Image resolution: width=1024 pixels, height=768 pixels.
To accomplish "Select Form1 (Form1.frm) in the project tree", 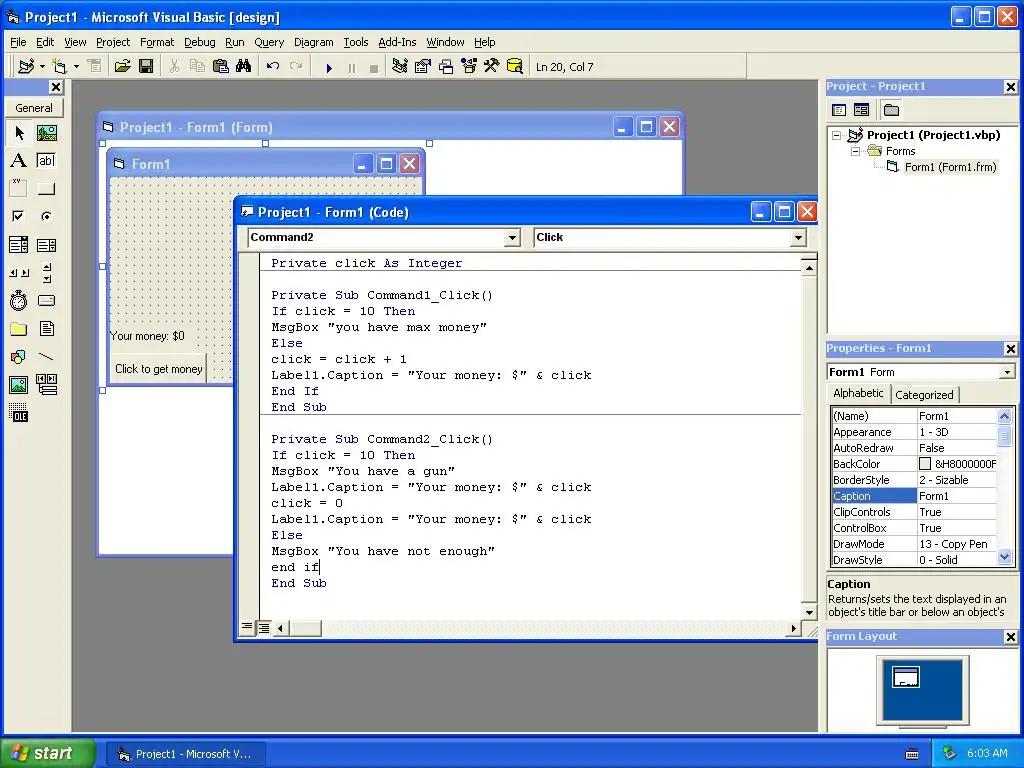I will [x=950, y=167].
